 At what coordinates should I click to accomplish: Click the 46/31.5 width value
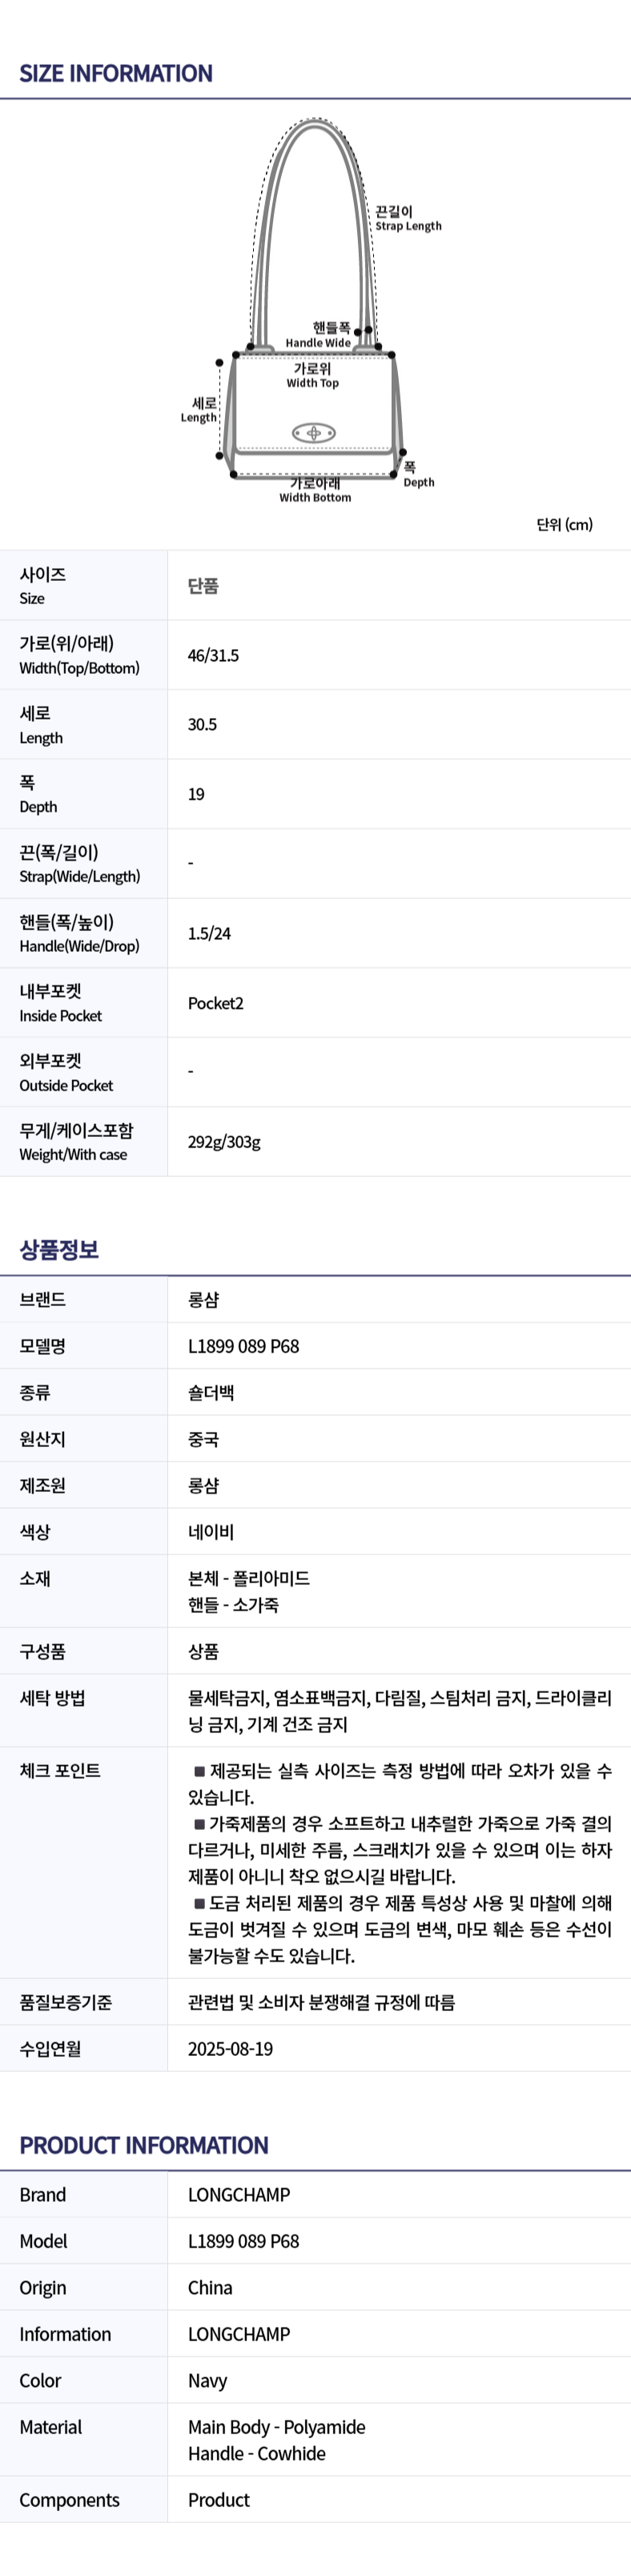pyautogui.click(x=213, y=655)
